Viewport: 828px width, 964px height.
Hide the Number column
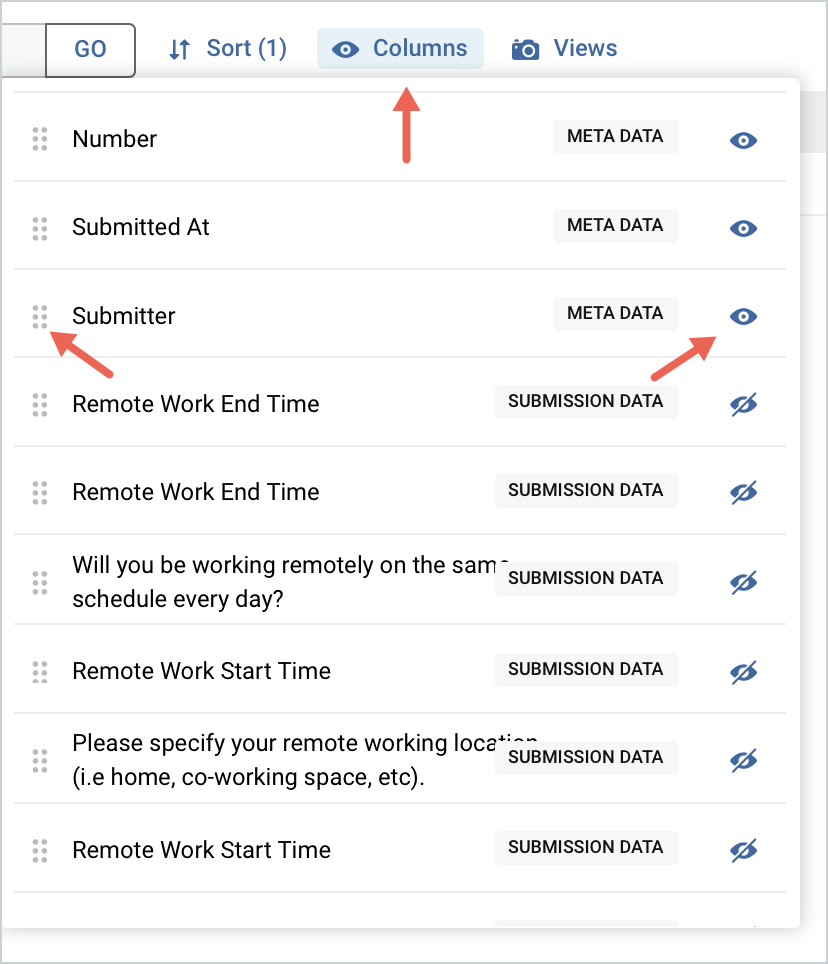click(743, 140)
